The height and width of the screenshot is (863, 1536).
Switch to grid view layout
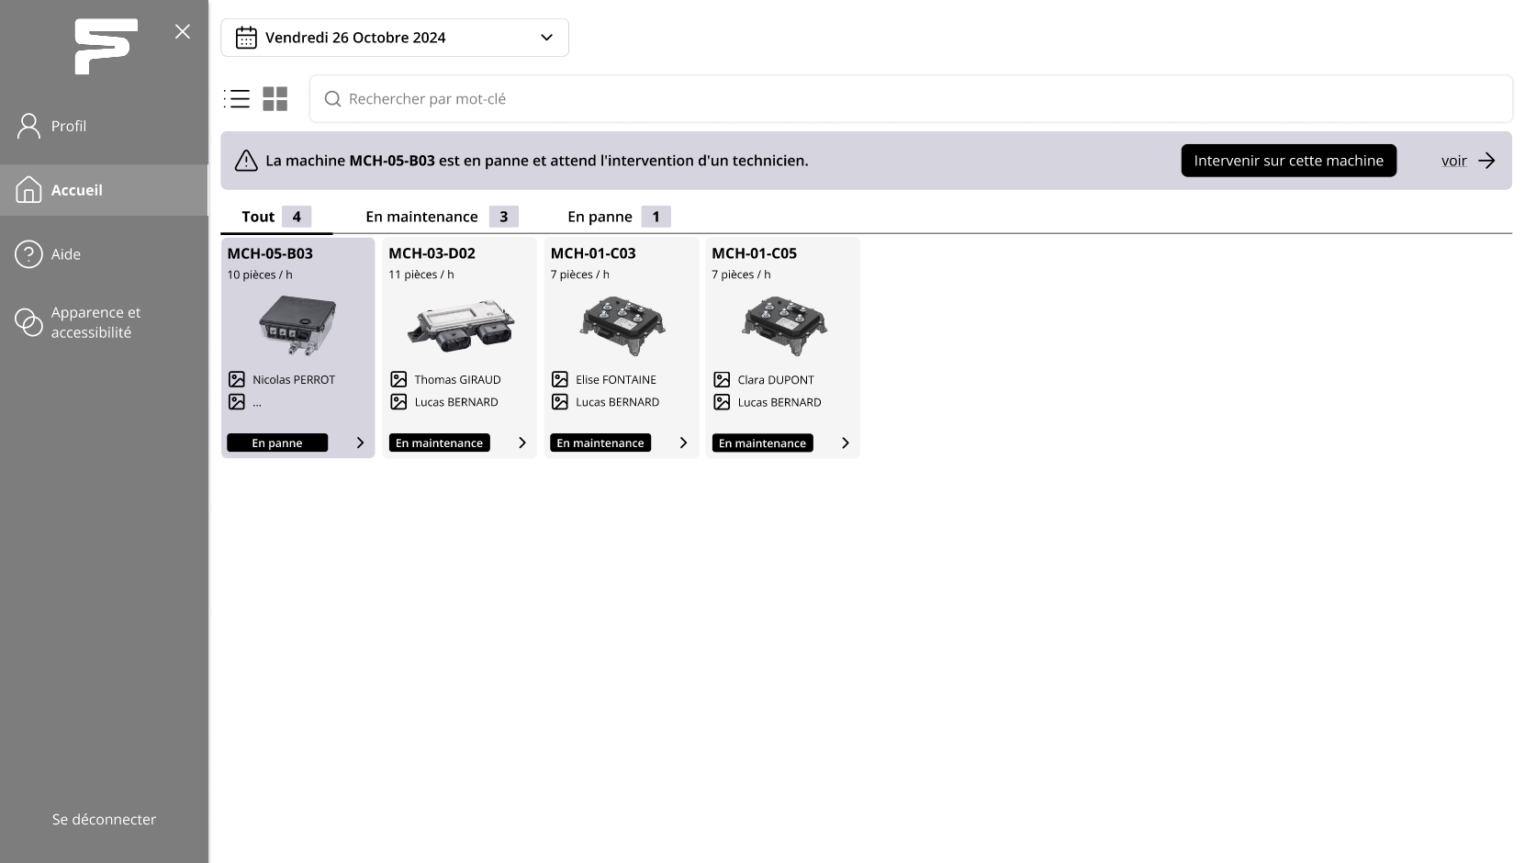(x=275, y=99)
